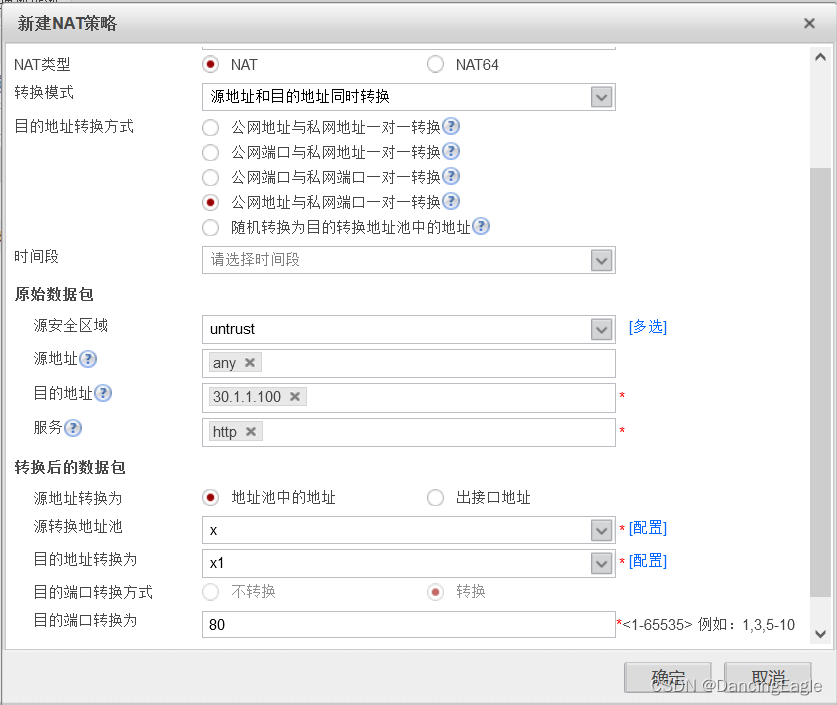The width and height of the screenshot is (837, 705).
Task: Confirm with the 确定 button
Action: point(668,678)
